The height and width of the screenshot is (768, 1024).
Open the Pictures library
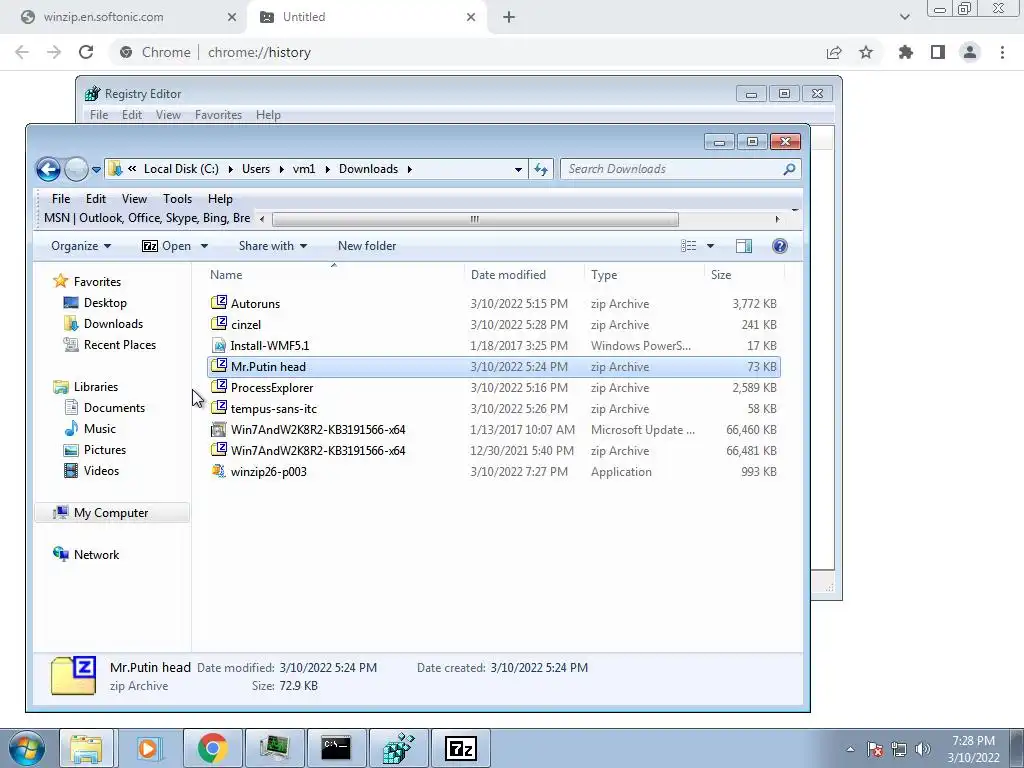[104, 450]
